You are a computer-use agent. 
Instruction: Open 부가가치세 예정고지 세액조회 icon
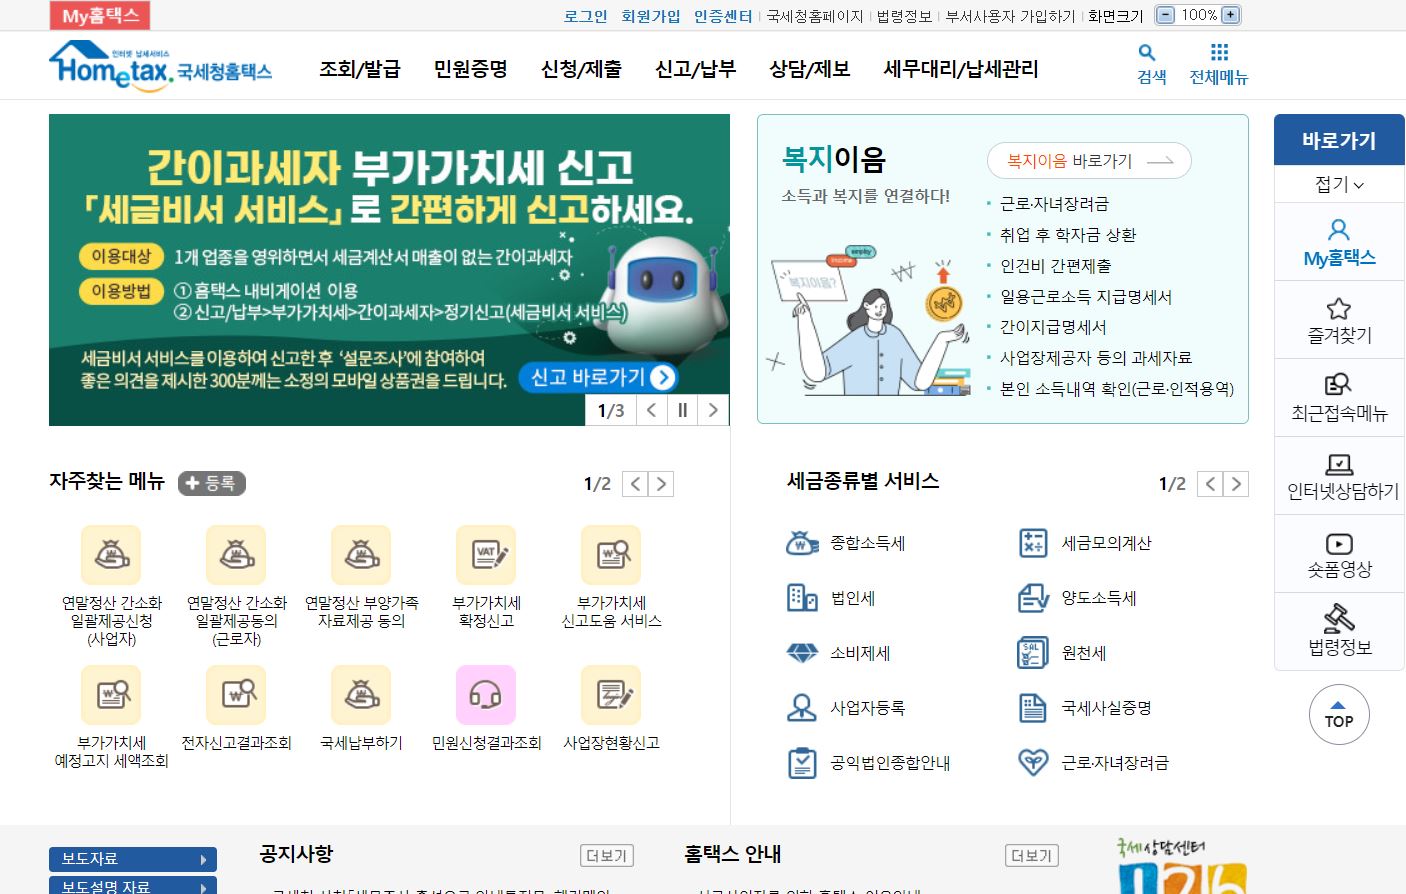point(111,695)
